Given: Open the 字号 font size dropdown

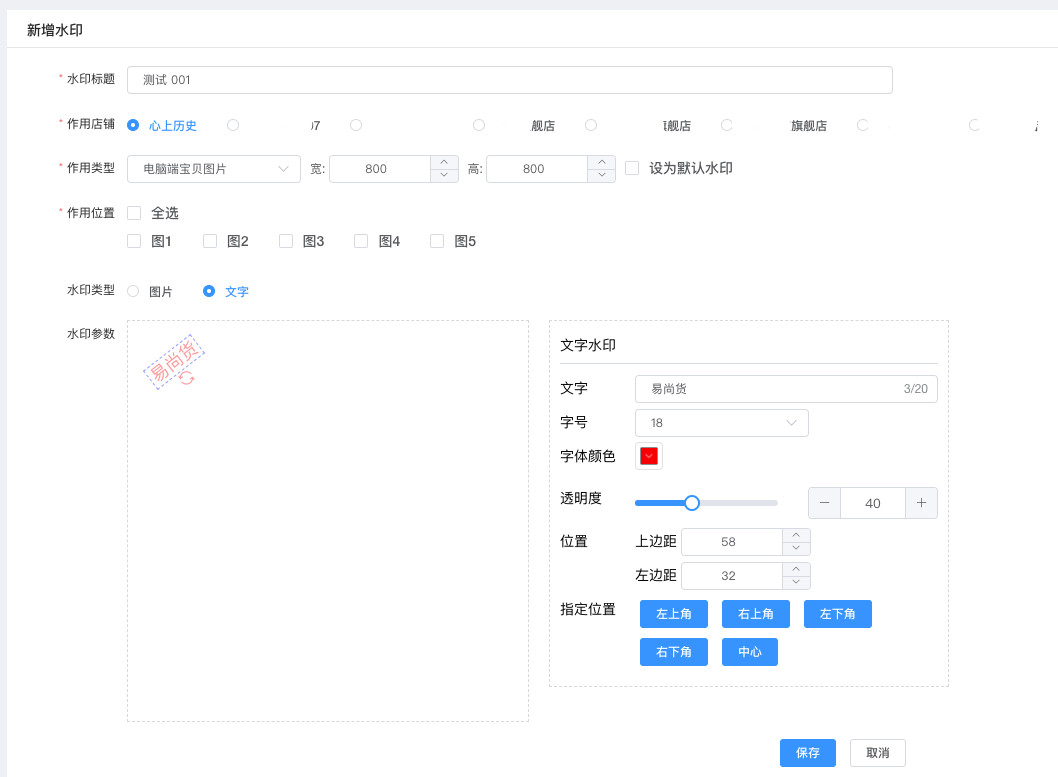Looking at the screenshot, I should pyautogui.click(x=721, y=423).
